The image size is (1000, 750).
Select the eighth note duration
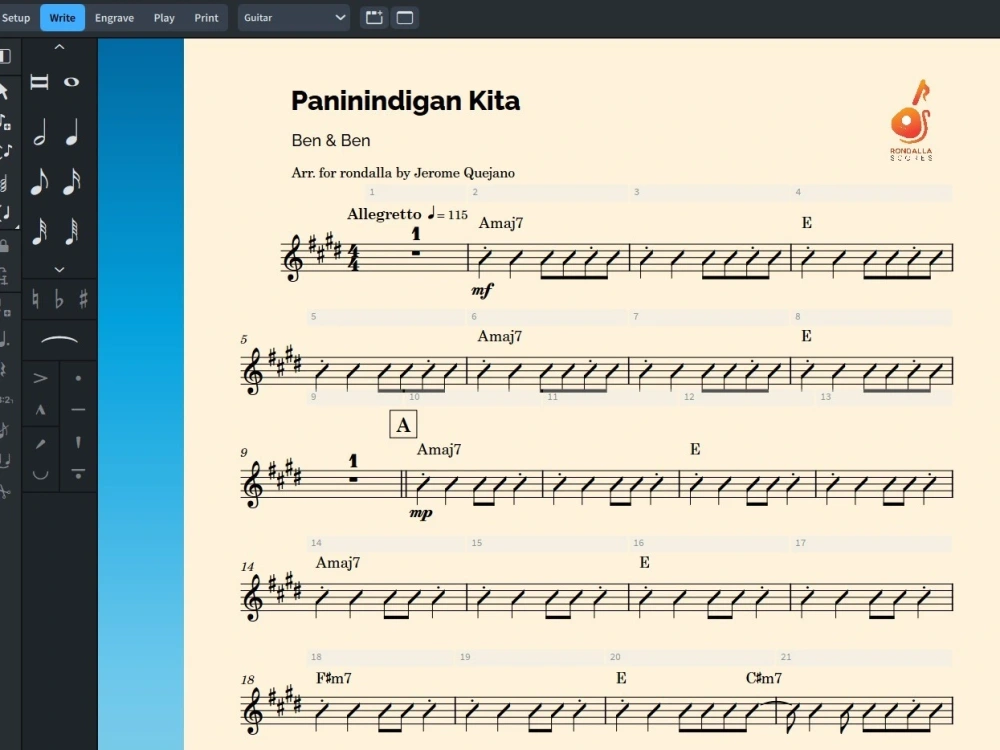tap(40, 181)
